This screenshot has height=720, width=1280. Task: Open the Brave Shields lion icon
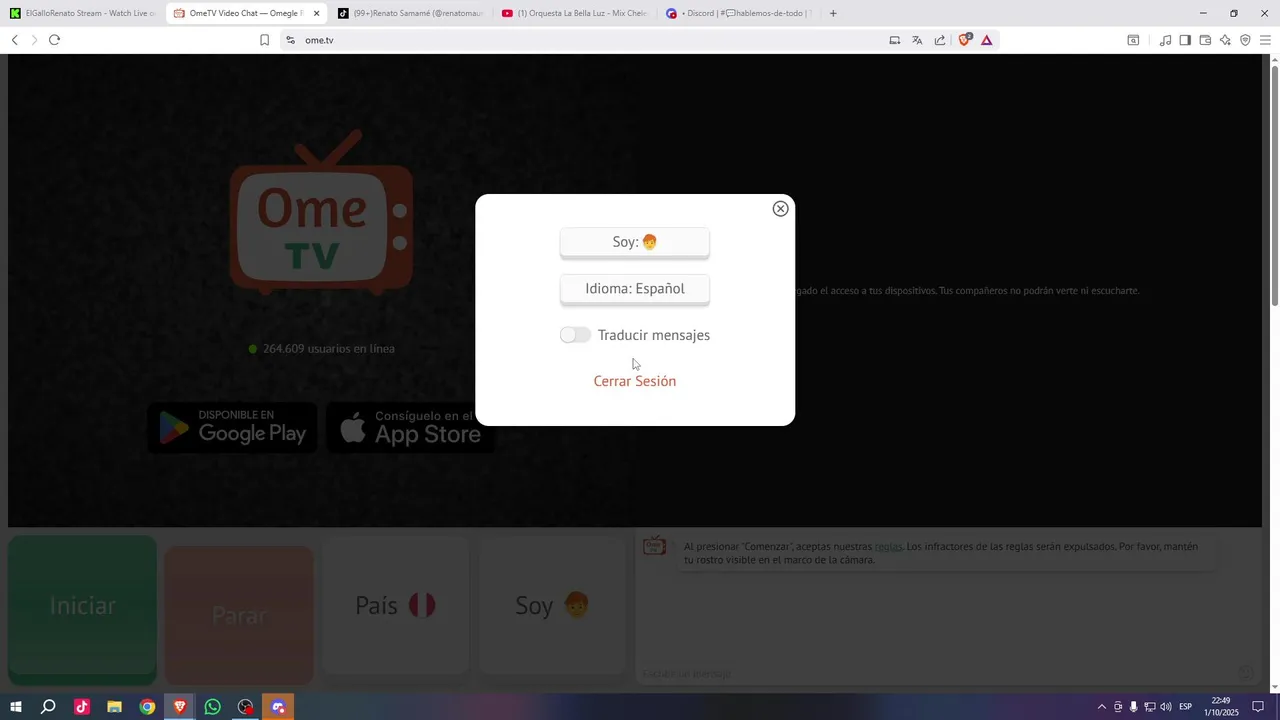(x=964, y=40)
